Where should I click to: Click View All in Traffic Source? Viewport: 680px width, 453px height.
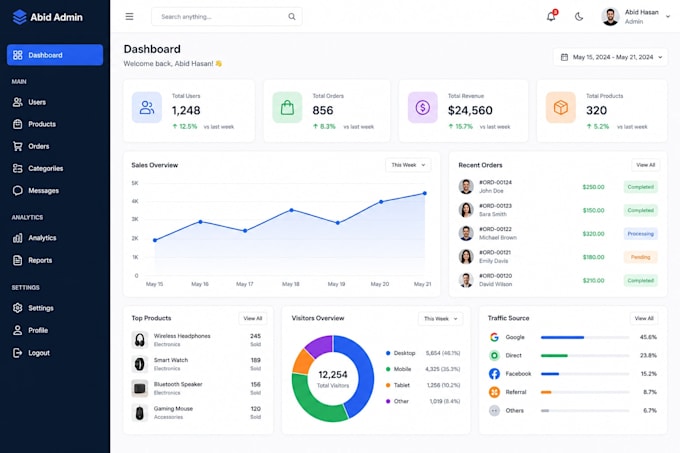[644, 318]
